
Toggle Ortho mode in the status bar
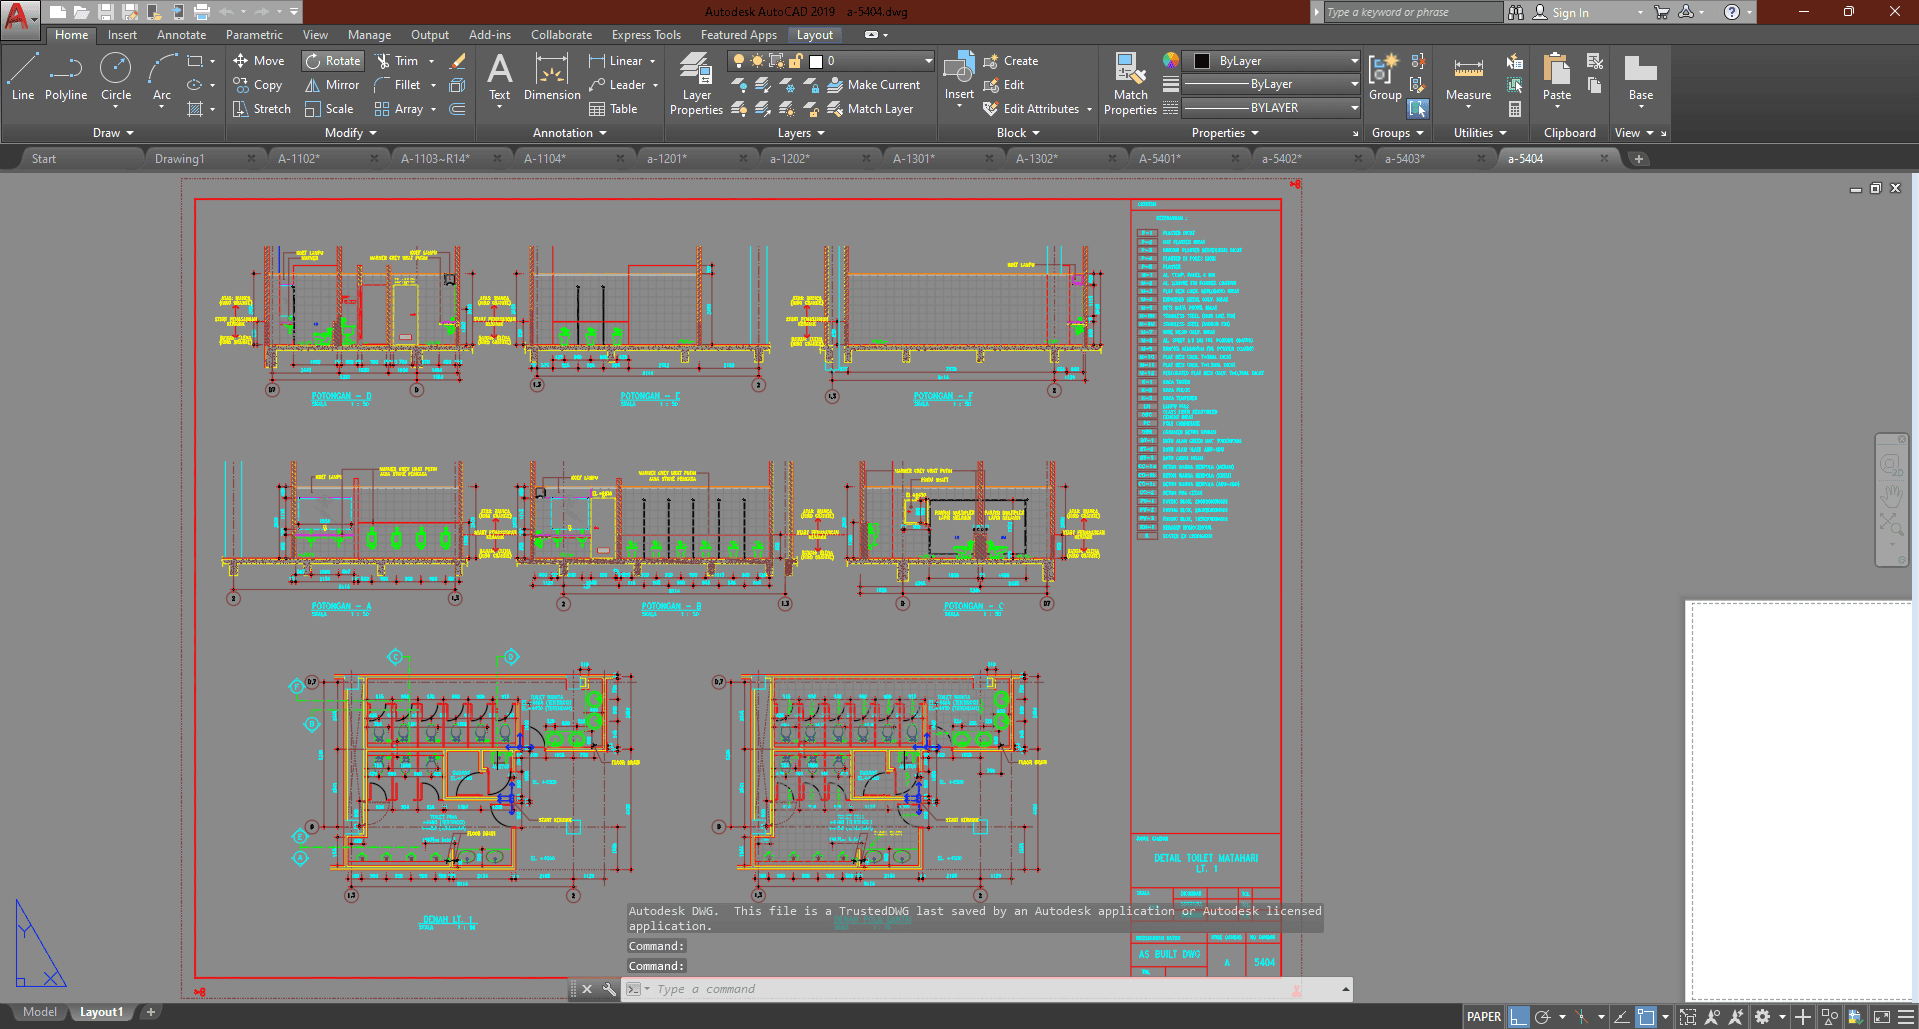pos(1519,1017)
